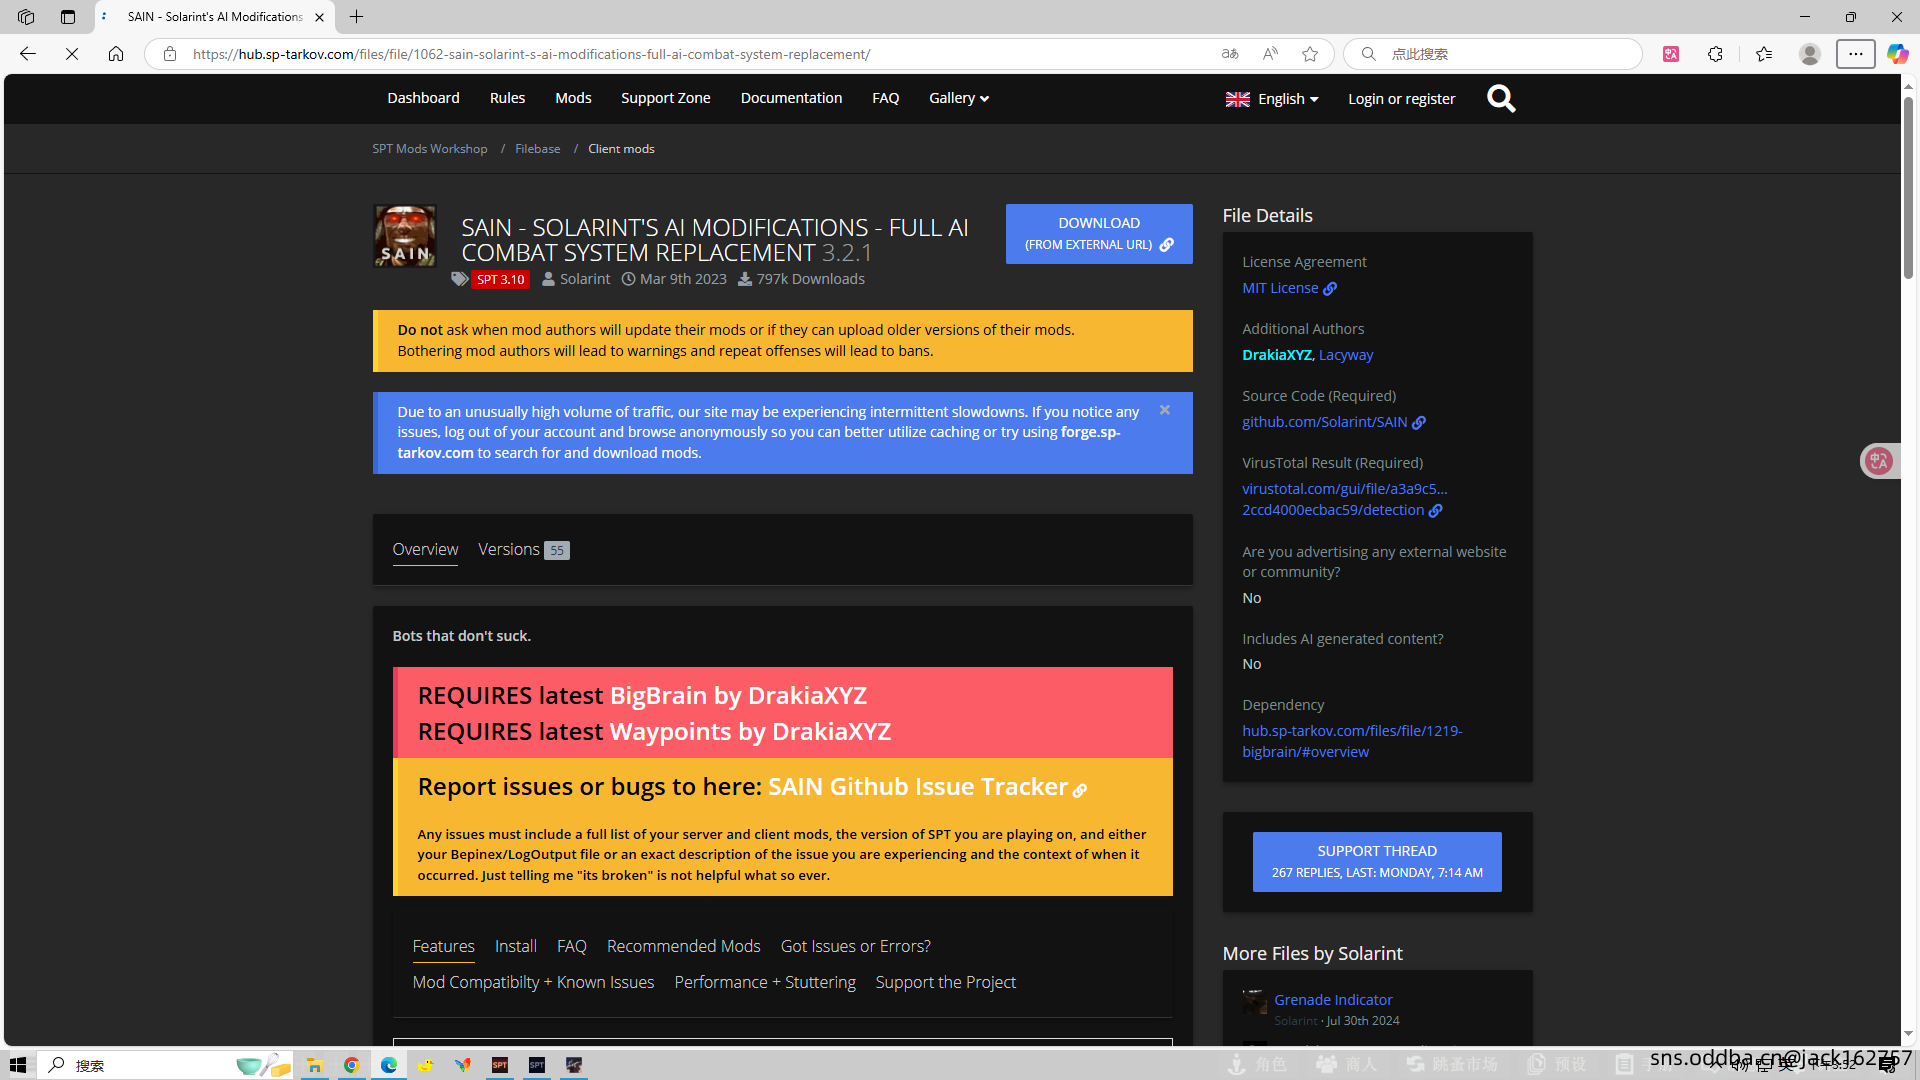Open Chrome from taskbar
1920x1080 pixels.
tap(351, 1065)
